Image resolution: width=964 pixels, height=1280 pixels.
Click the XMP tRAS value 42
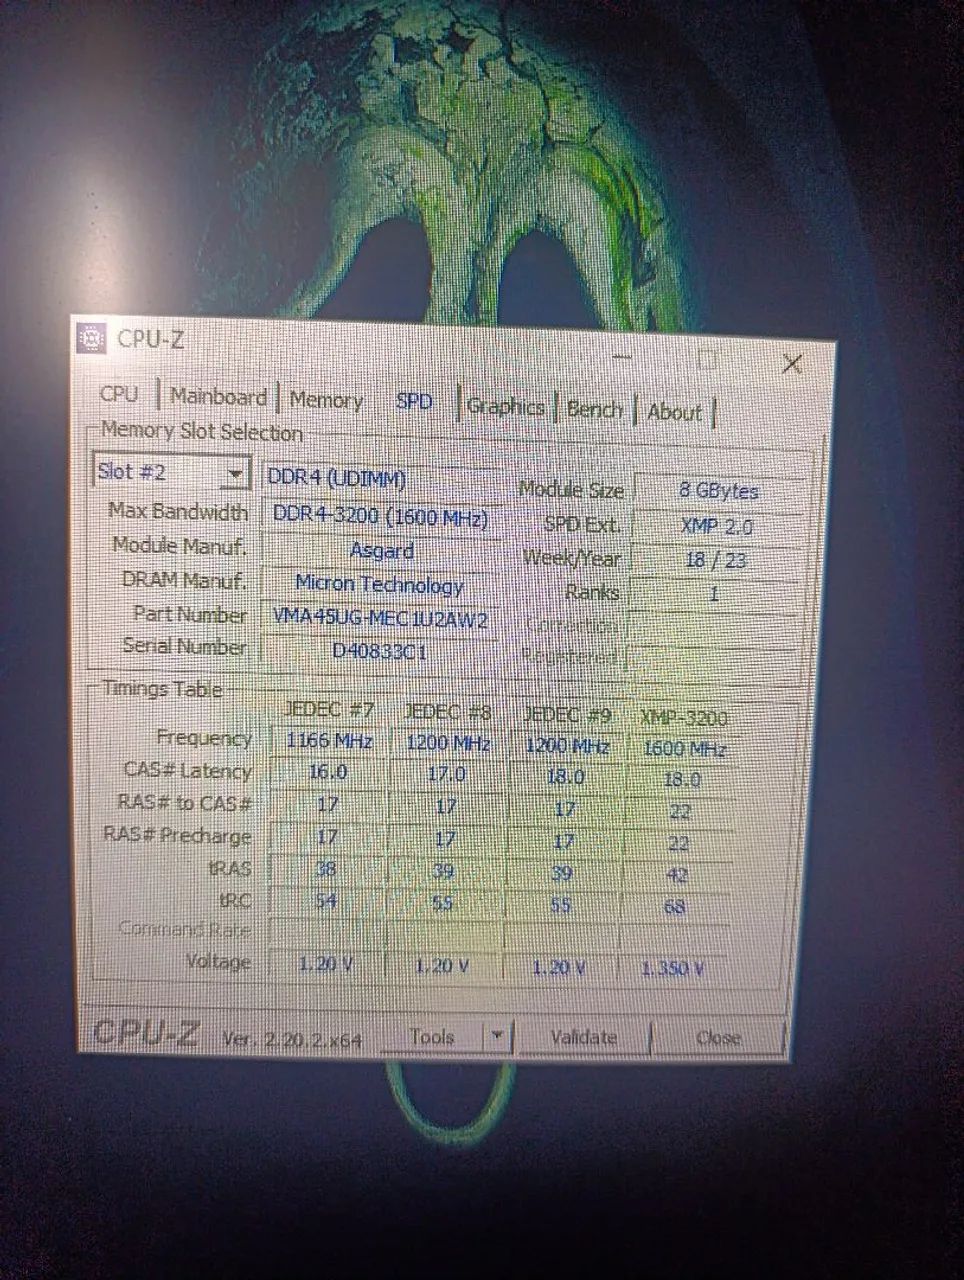[x=677, y=876]
